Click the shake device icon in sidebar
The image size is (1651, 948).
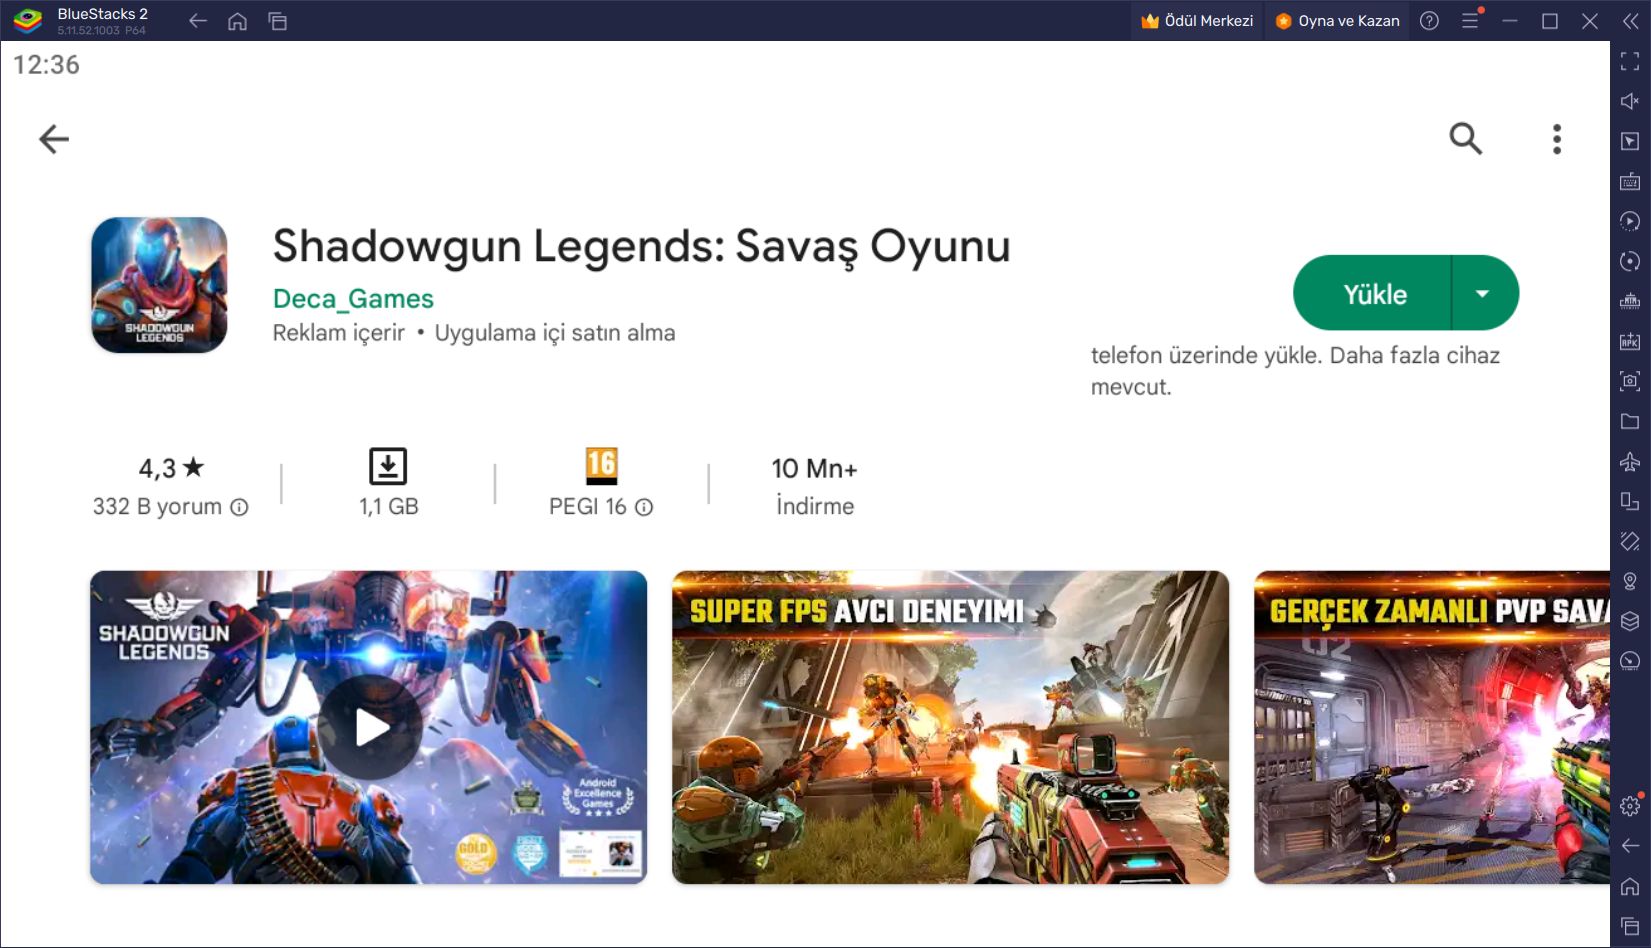click(x=1630, y=541)
